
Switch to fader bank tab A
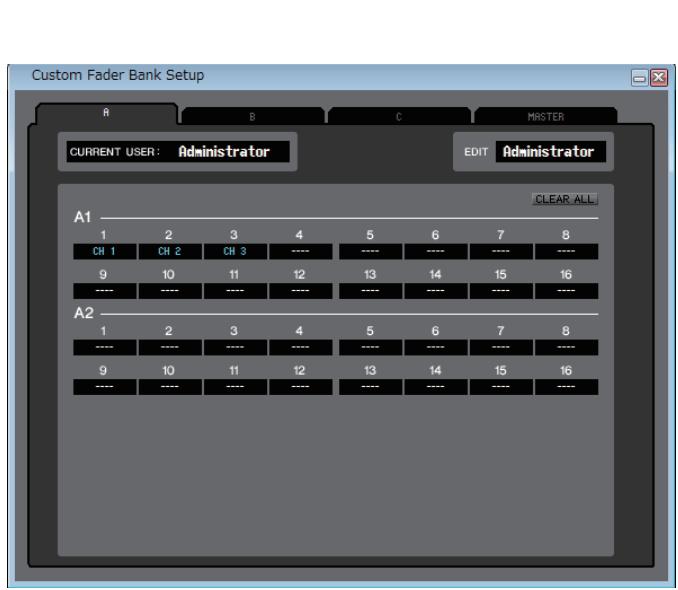[106, 113]
